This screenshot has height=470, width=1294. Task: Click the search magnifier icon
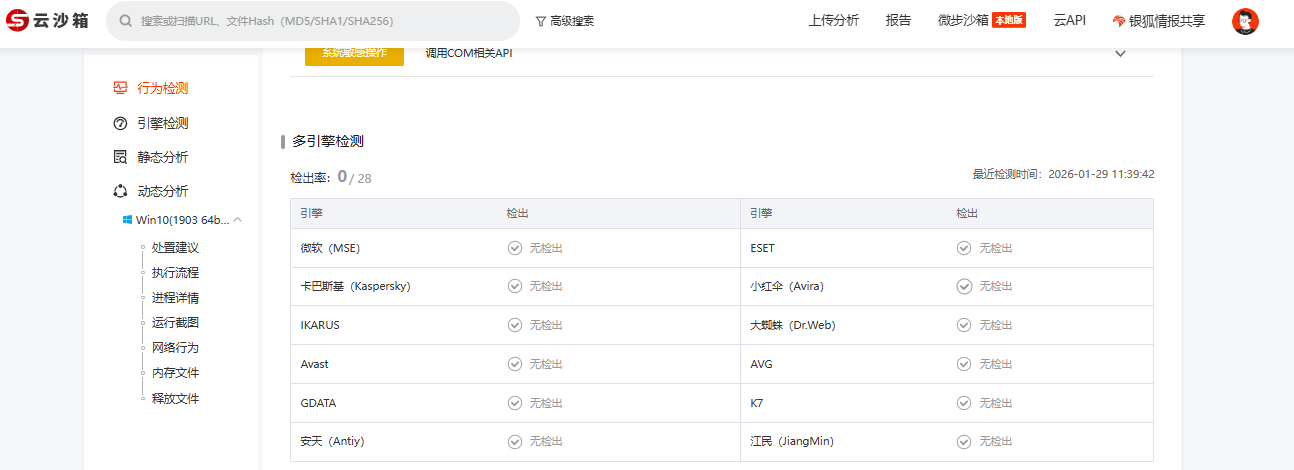pos(126,21)
